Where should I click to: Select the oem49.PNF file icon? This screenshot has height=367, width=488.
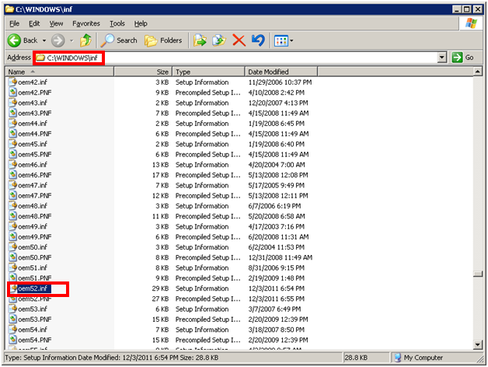point(13,237)
